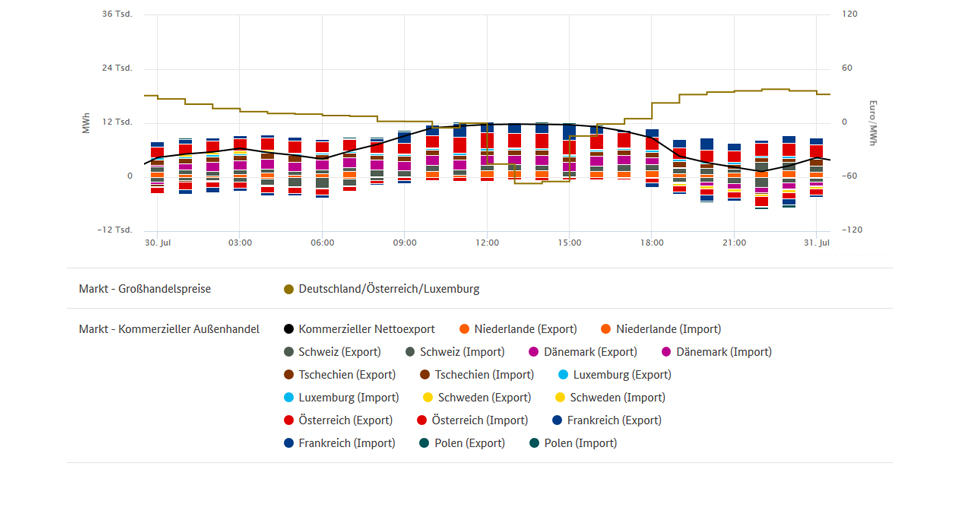The height and width of the screenshot is (517, 960).
Task: Click the Euro/MWh right axis title
Action: coord(872,123)
